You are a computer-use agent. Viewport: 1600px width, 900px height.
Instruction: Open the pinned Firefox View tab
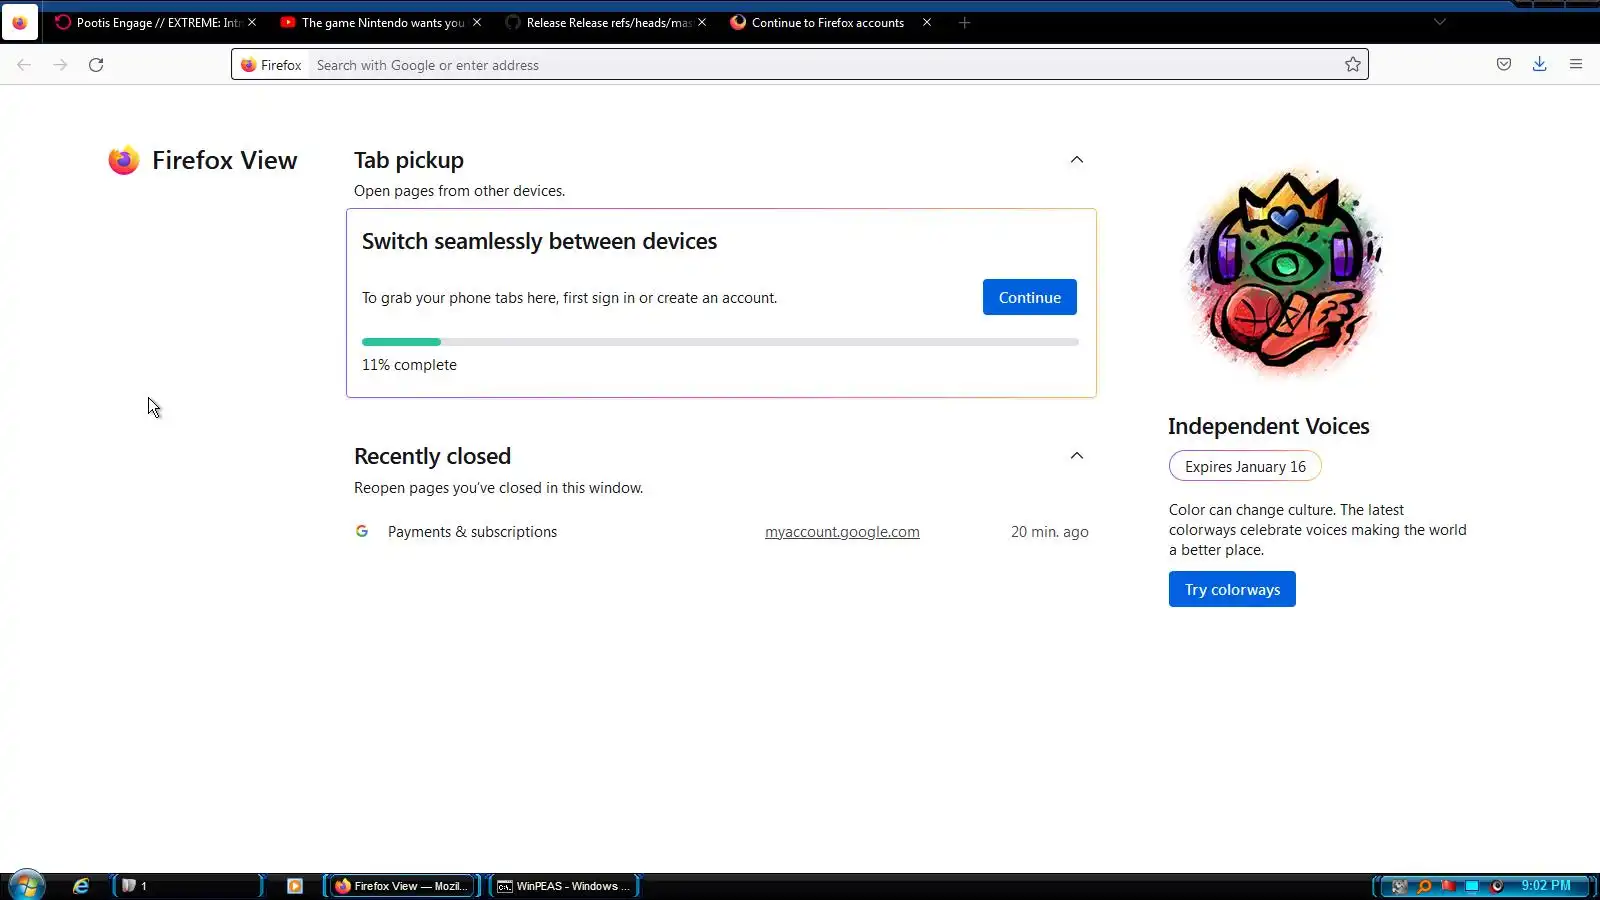[x=20, y=22]
